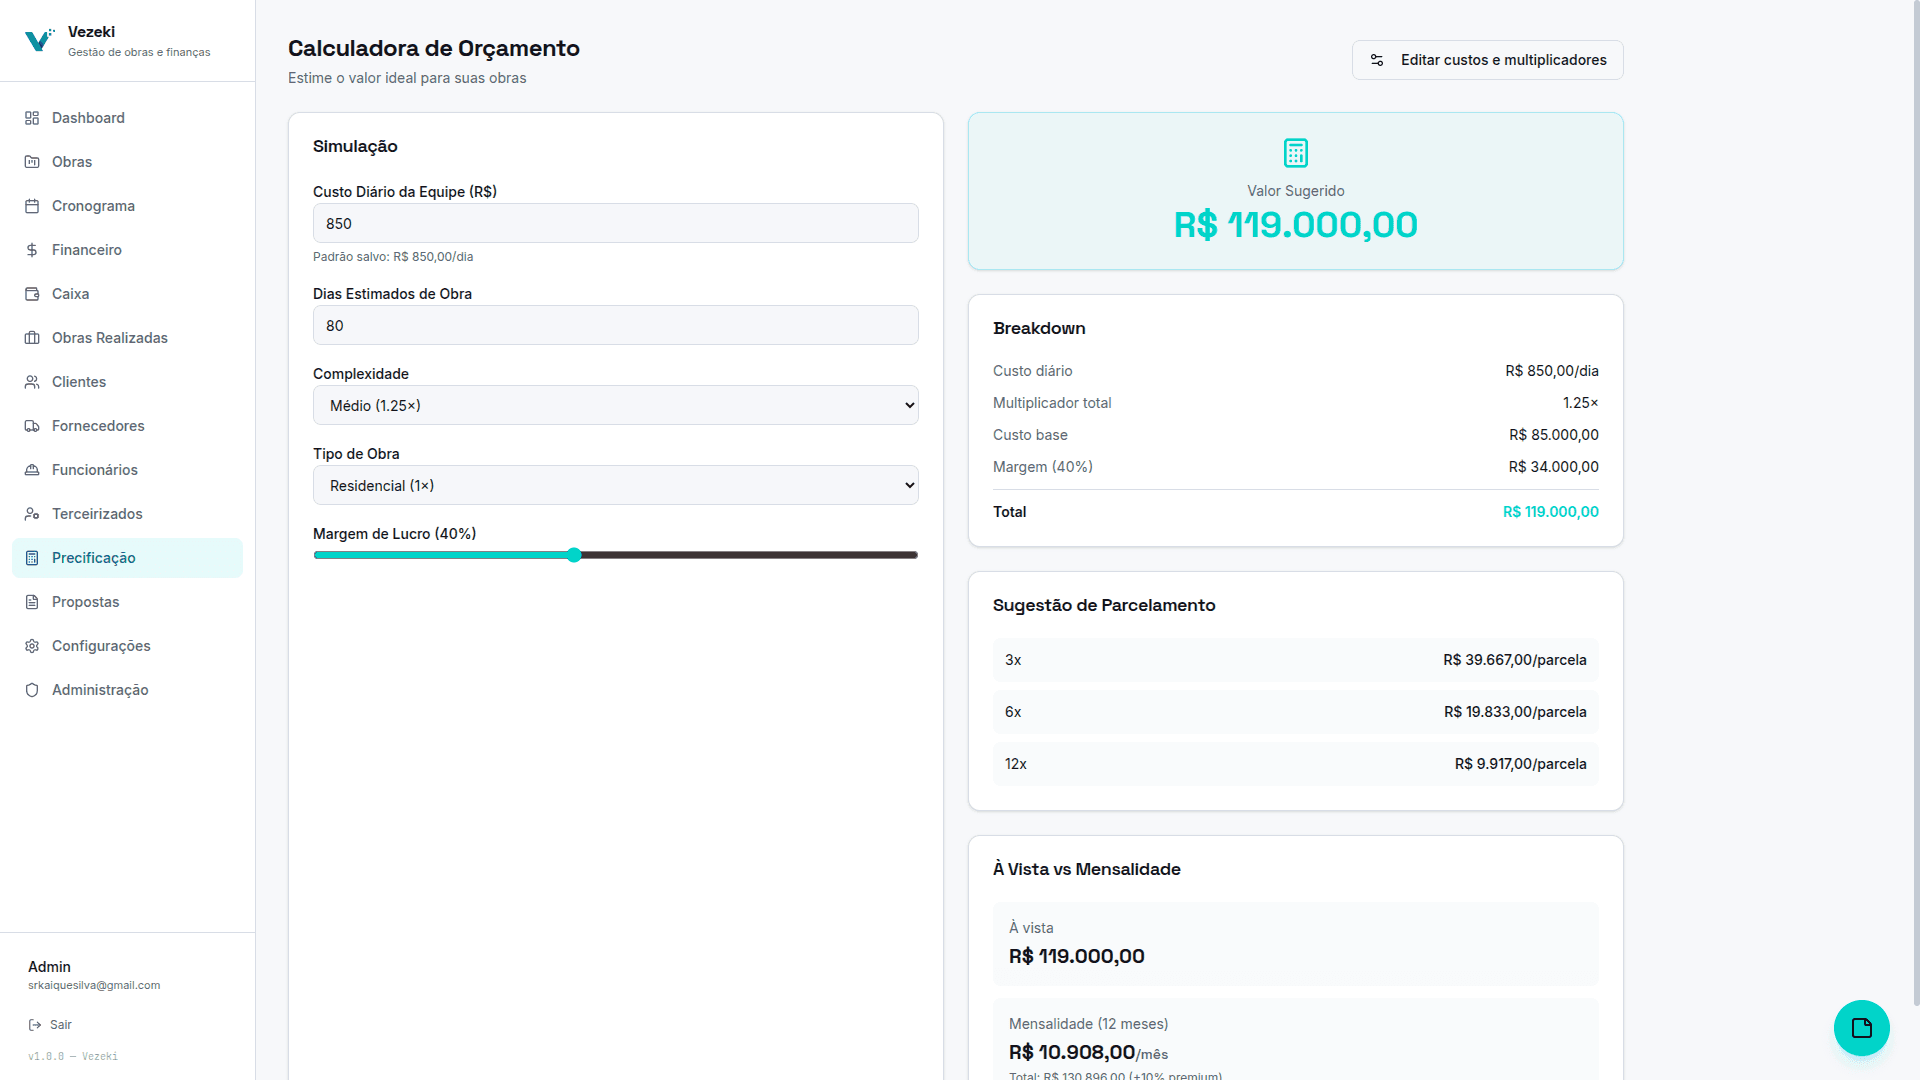Screen dimensions: 1920x1080
Task: Click the Dashboard grid icon in sidebar
Action: 32,118
